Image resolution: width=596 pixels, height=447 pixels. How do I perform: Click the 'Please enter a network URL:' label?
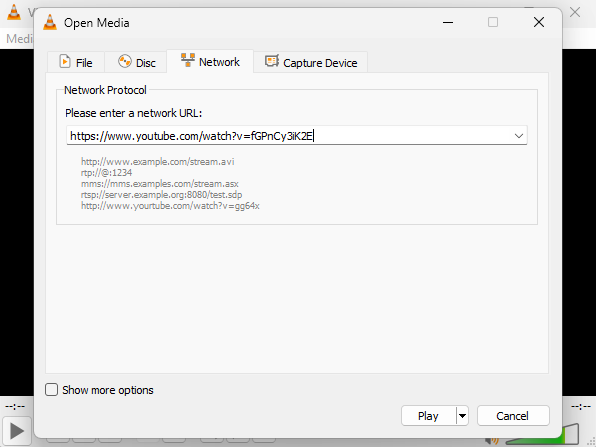(133, 113)
